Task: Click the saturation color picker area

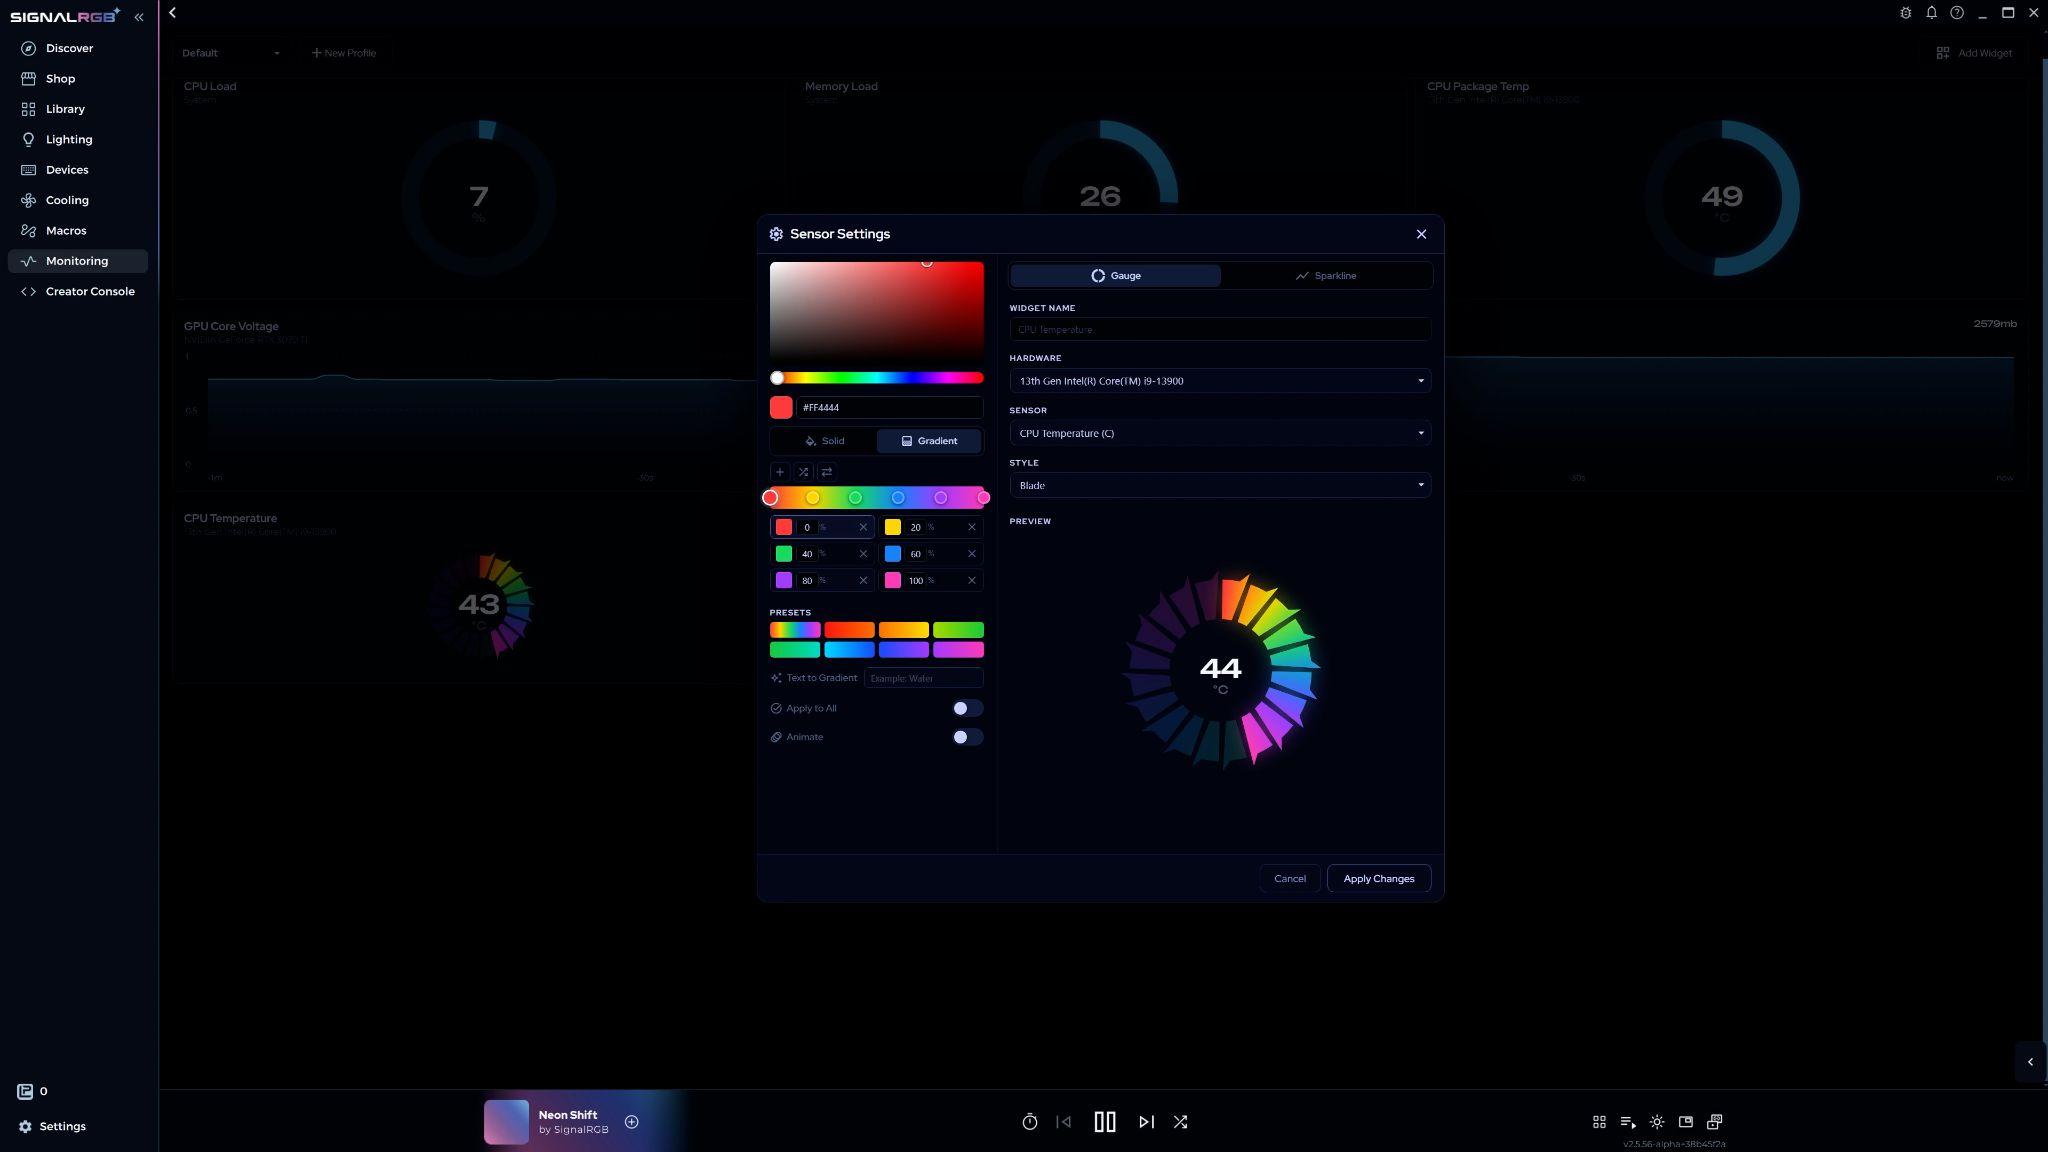Action: tap(877, 311)
